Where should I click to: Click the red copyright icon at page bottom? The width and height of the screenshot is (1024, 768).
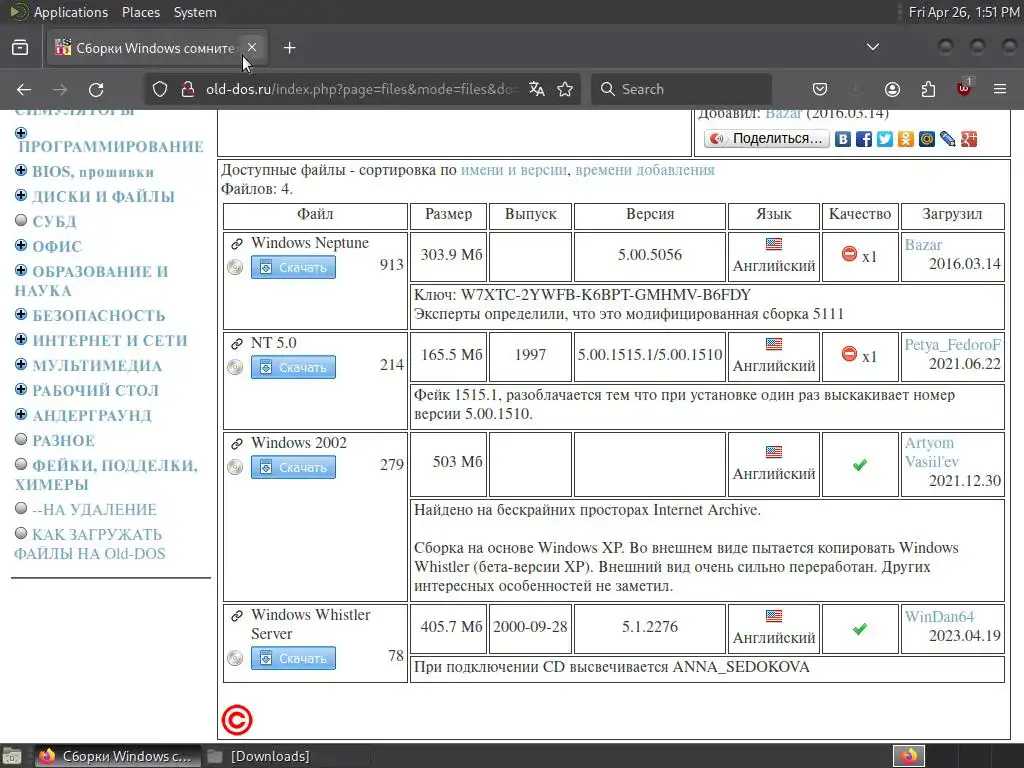coord(236,720)
